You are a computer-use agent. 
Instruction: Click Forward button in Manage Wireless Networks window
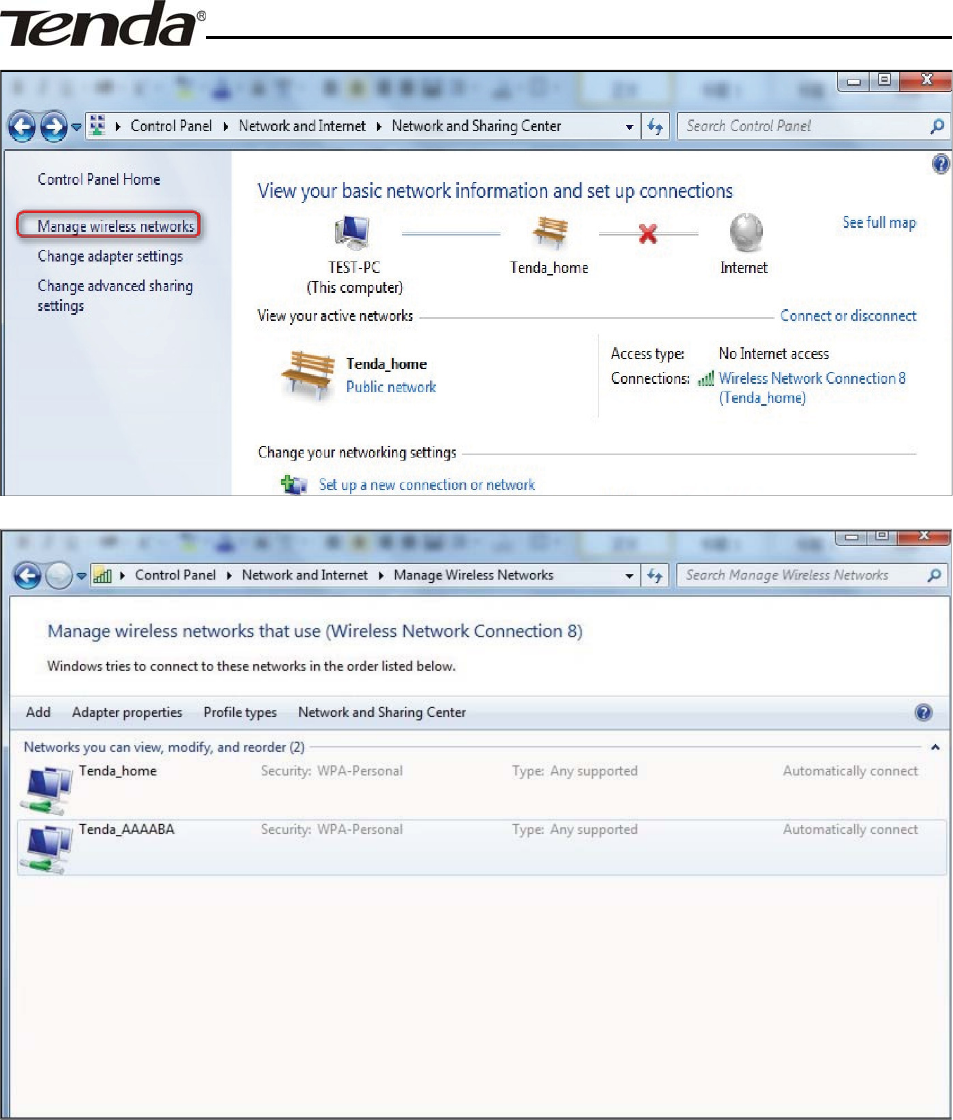tap(59, 576)
